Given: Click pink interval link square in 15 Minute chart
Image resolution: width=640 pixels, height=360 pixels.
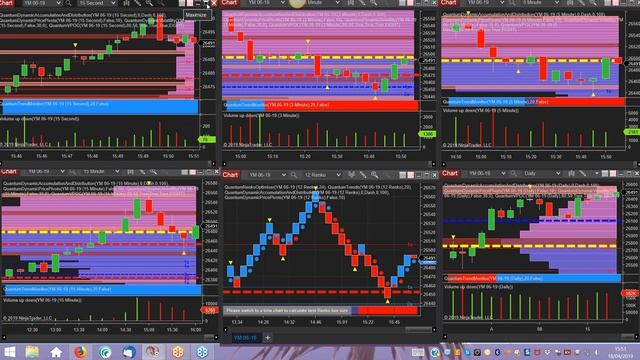Looking at the screenshot, I should [x=193, y=172].
